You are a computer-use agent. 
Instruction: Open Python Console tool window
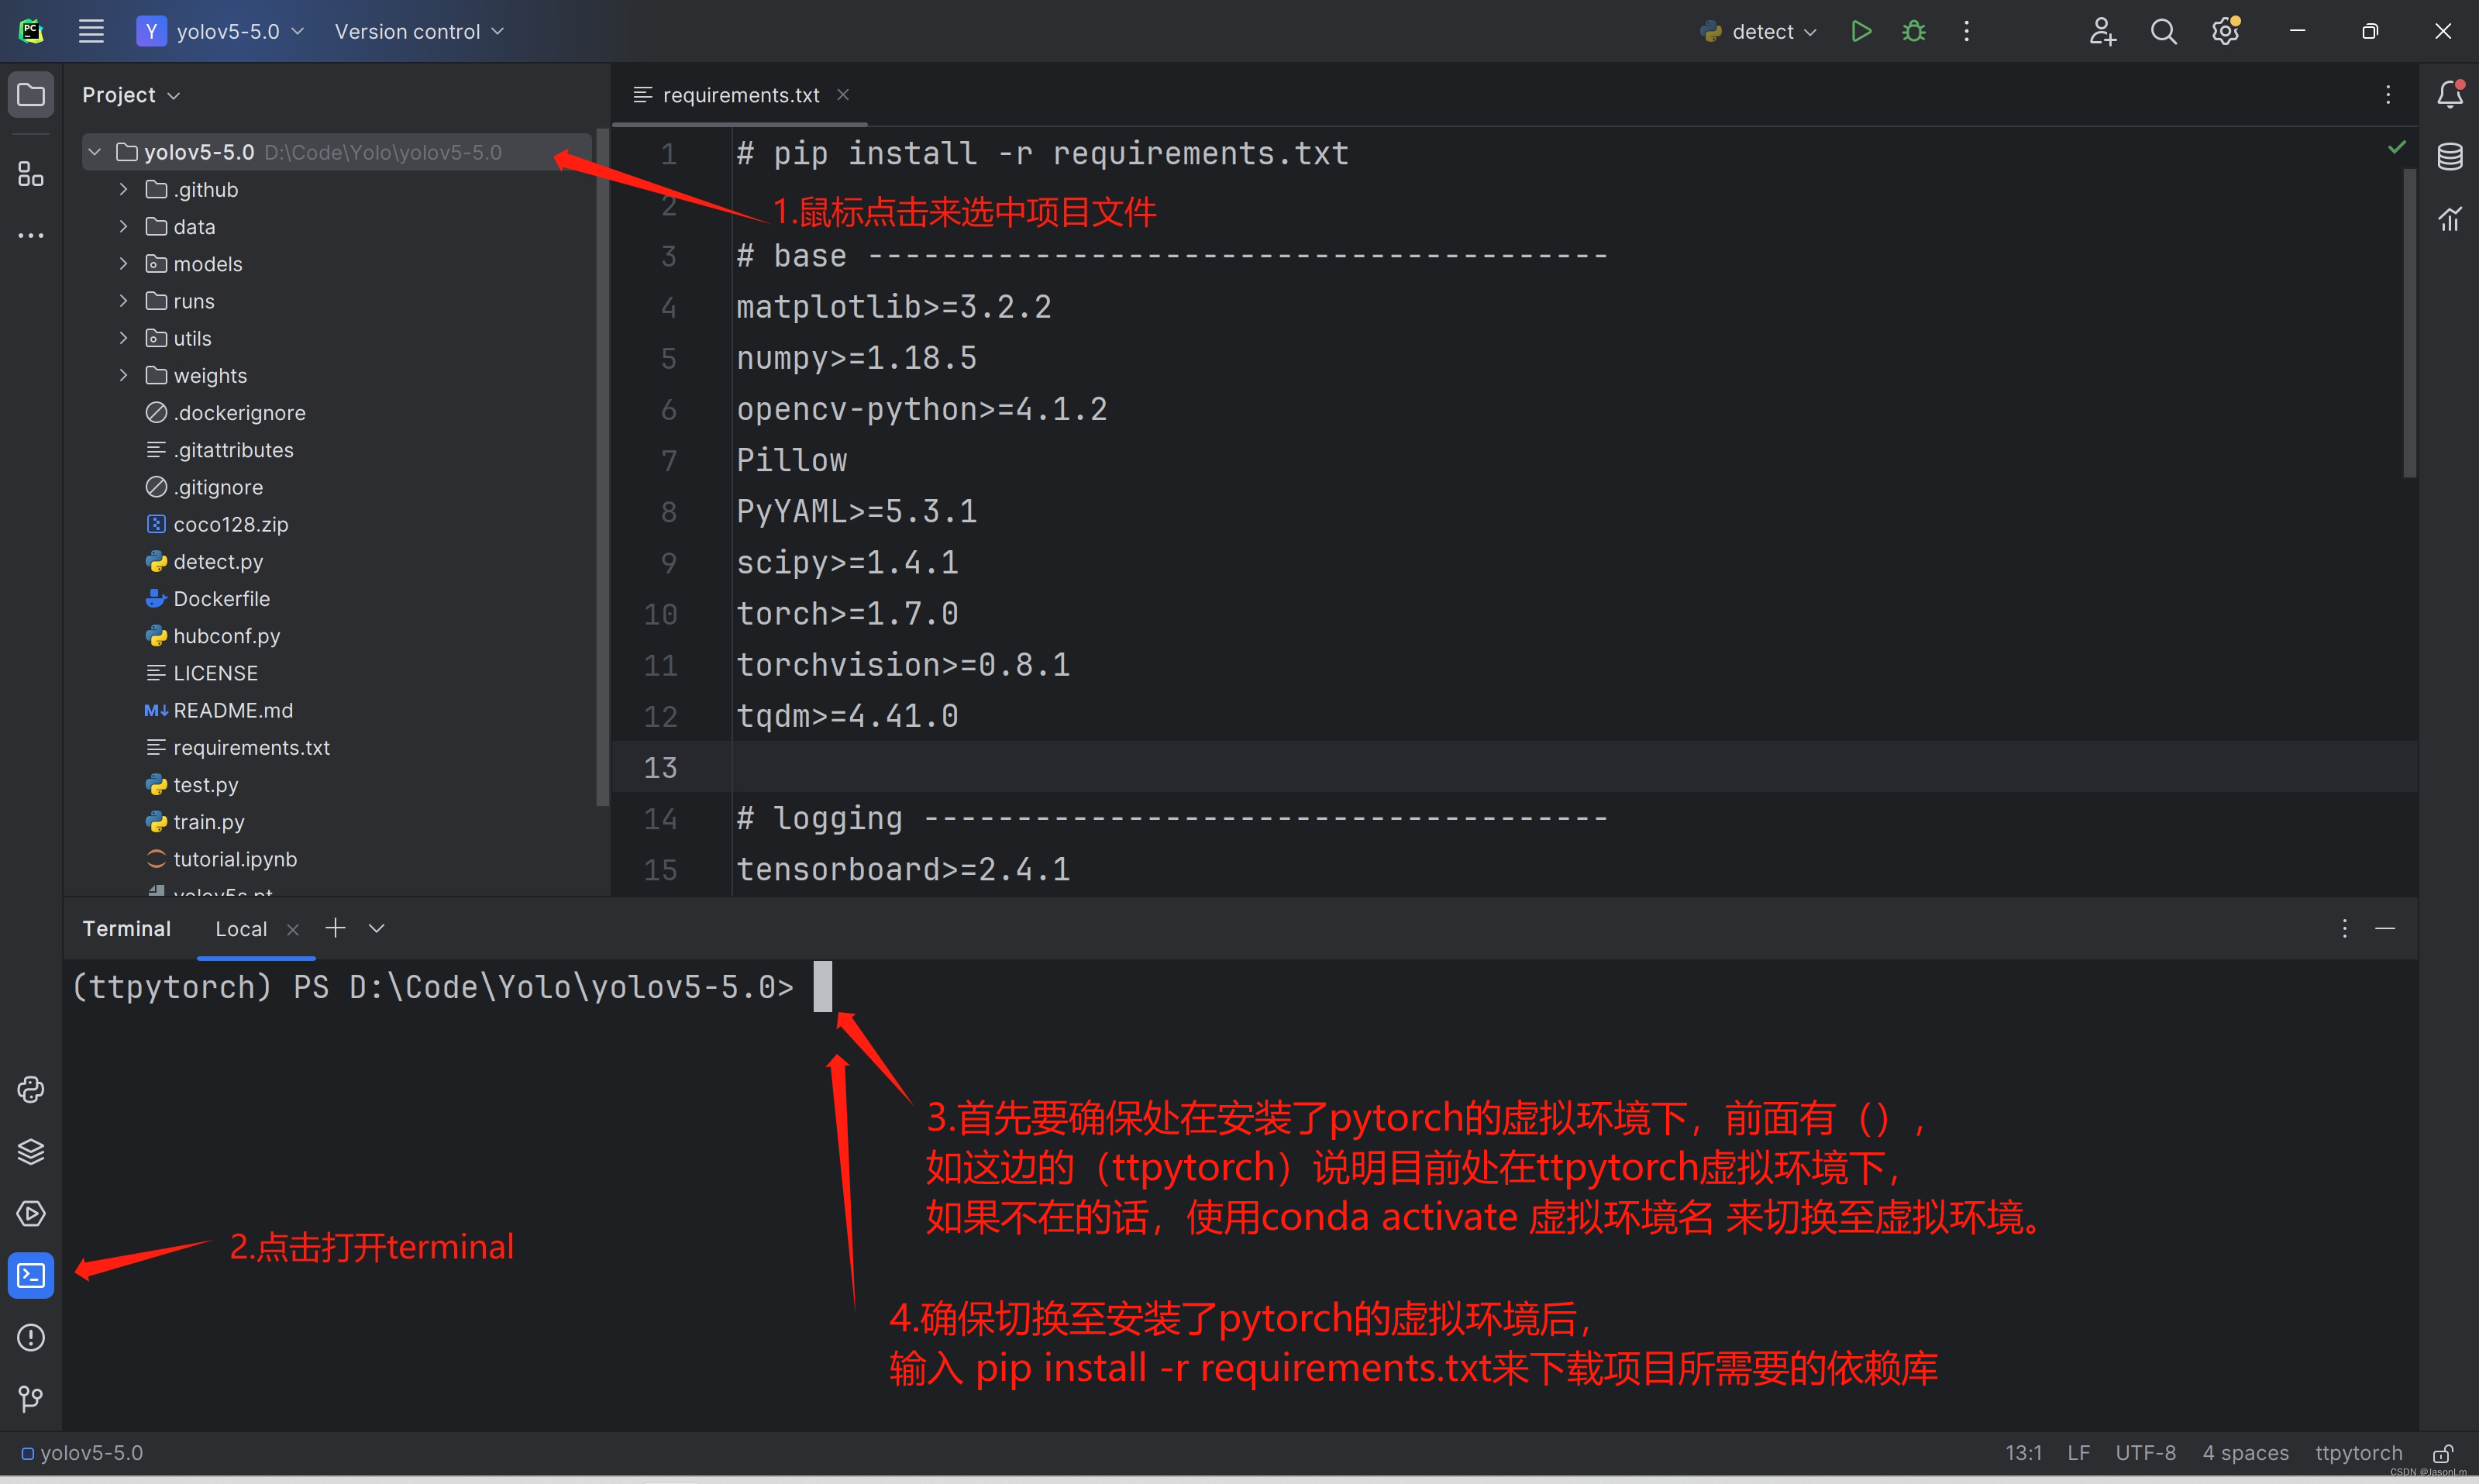click(x=31, y=1089)
